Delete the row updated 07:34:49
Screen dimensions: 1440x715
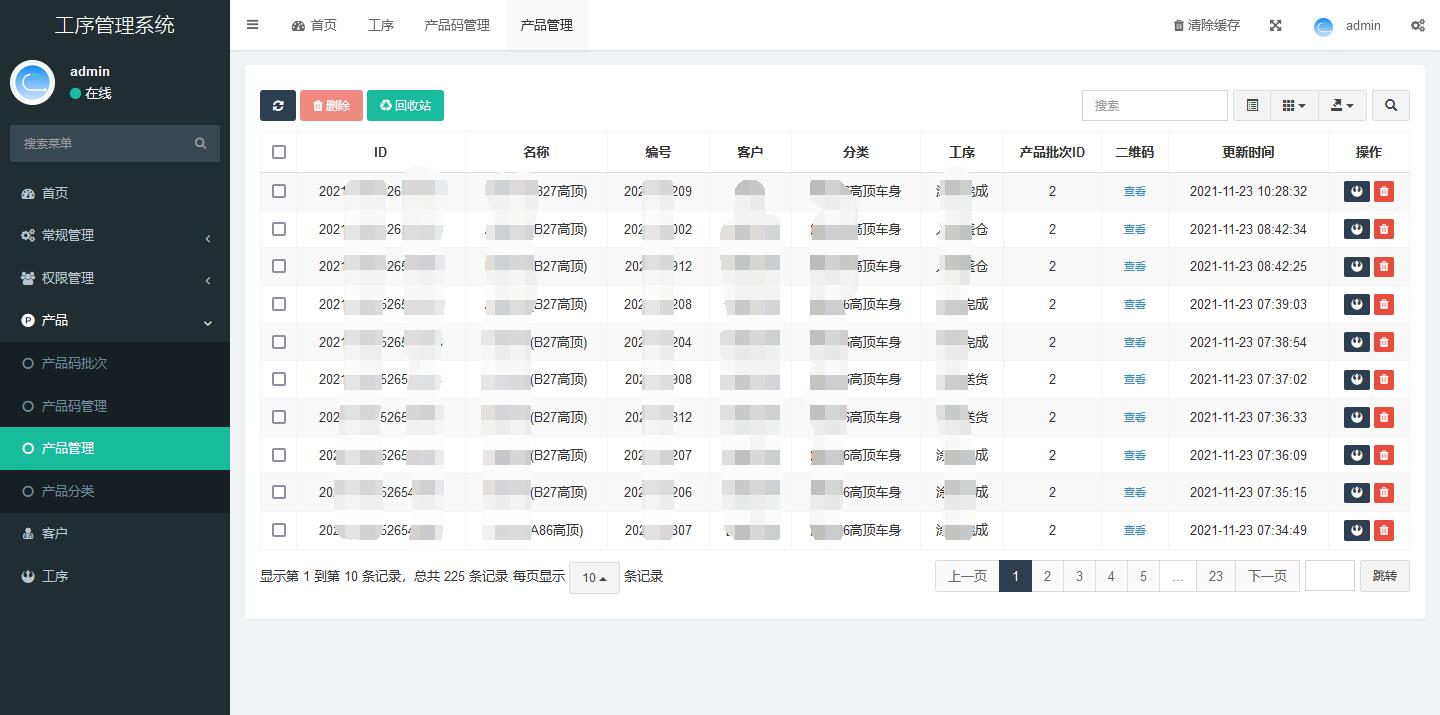coord(1384,530)
